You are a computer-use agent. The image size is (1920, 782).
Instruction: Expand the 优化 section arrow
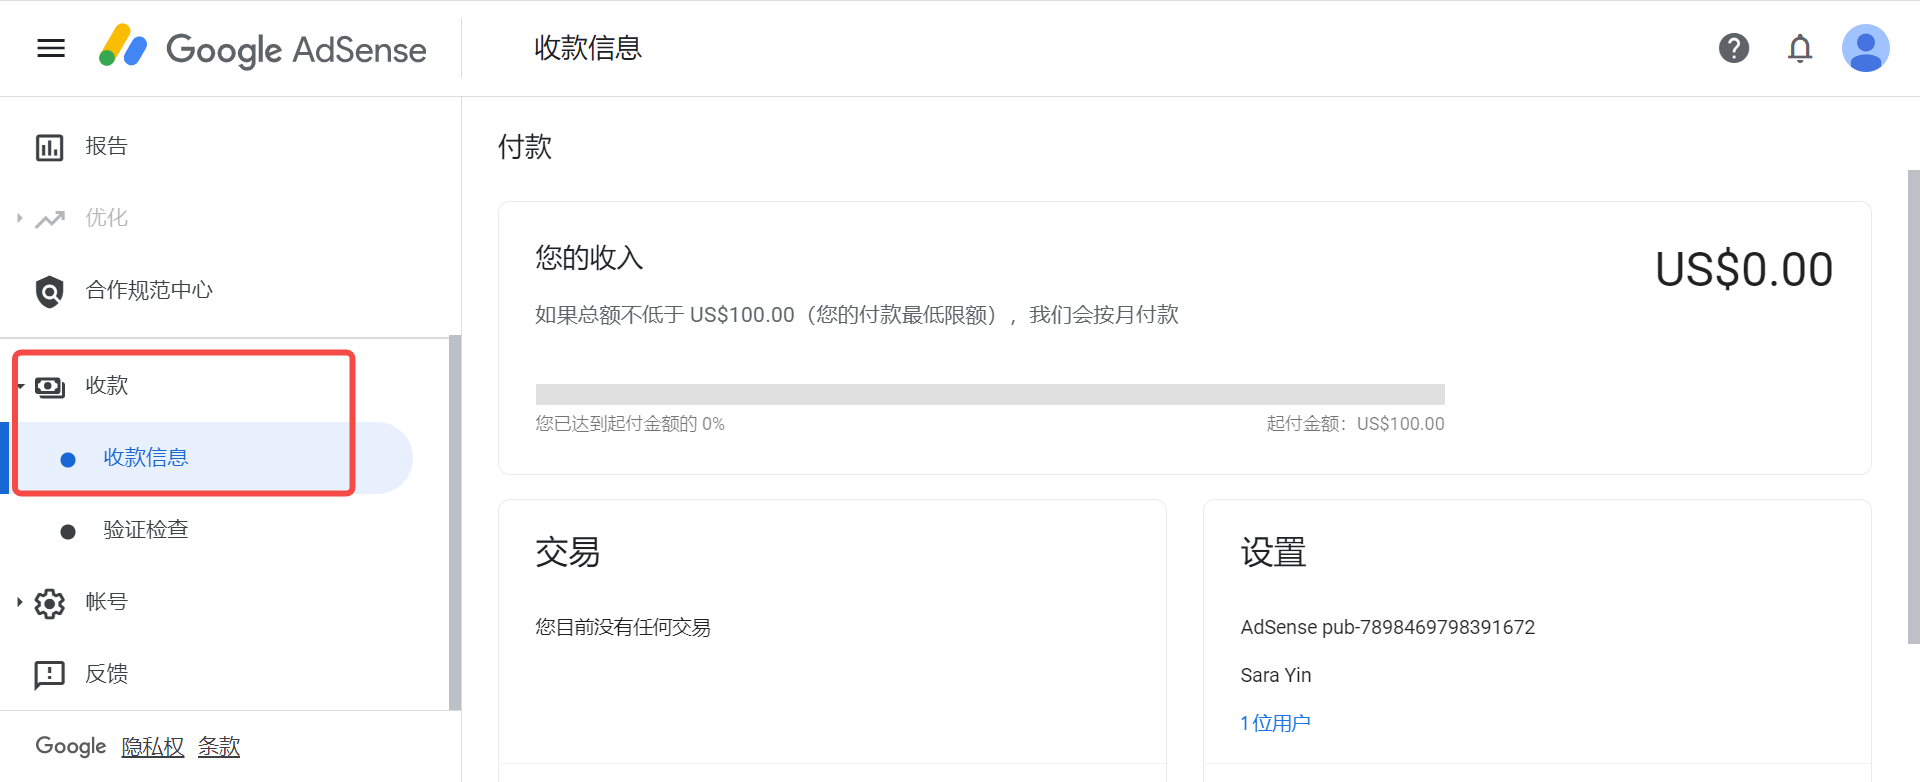[19, 218]
